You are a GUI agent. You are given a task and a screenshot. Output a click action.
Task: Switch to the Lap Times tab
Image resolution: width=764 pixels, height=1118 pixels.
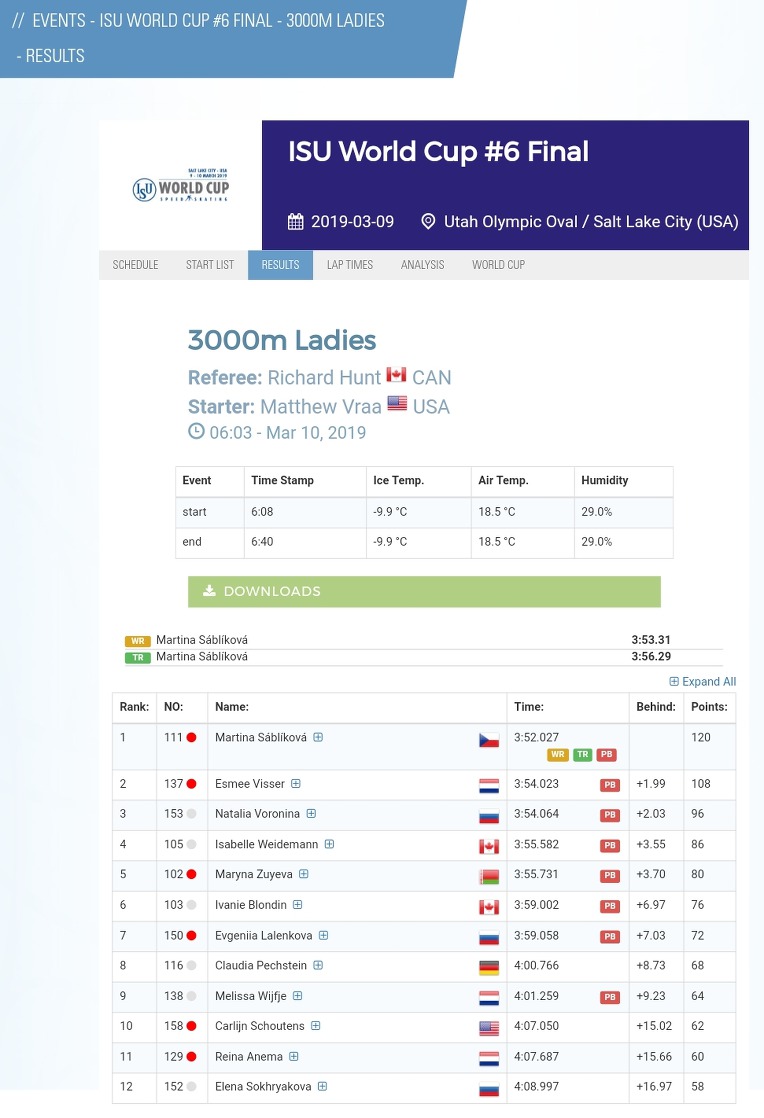[350, 265]
